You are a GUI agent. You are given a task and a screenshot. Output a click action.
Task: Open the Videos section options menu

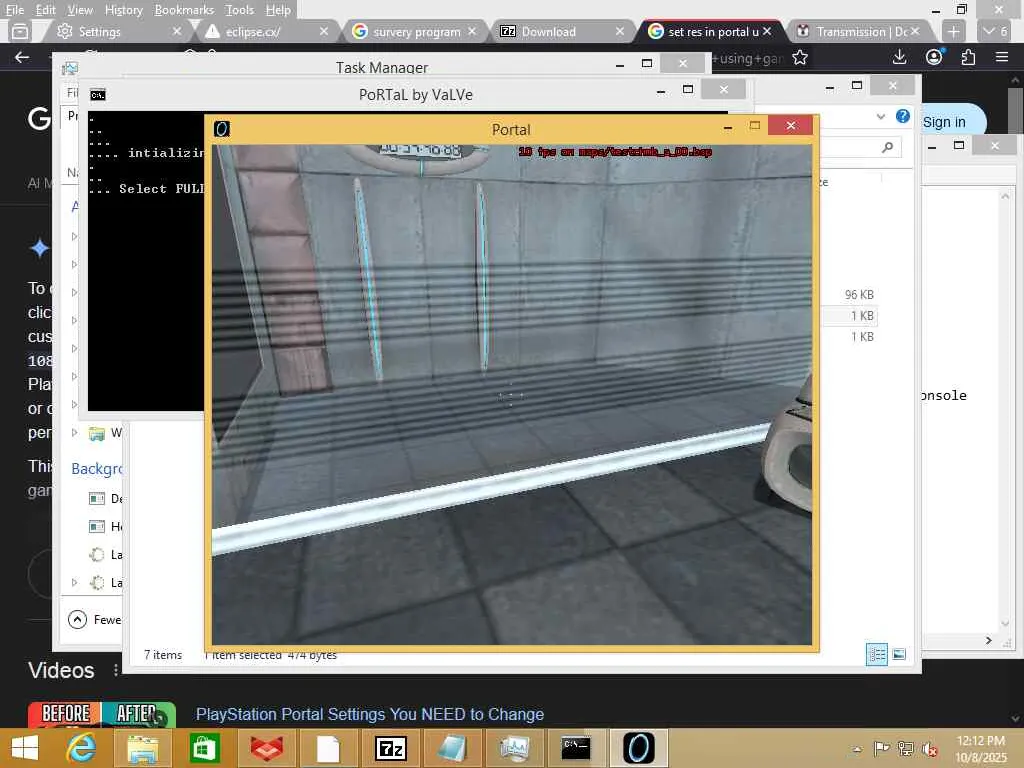(116, 671)
